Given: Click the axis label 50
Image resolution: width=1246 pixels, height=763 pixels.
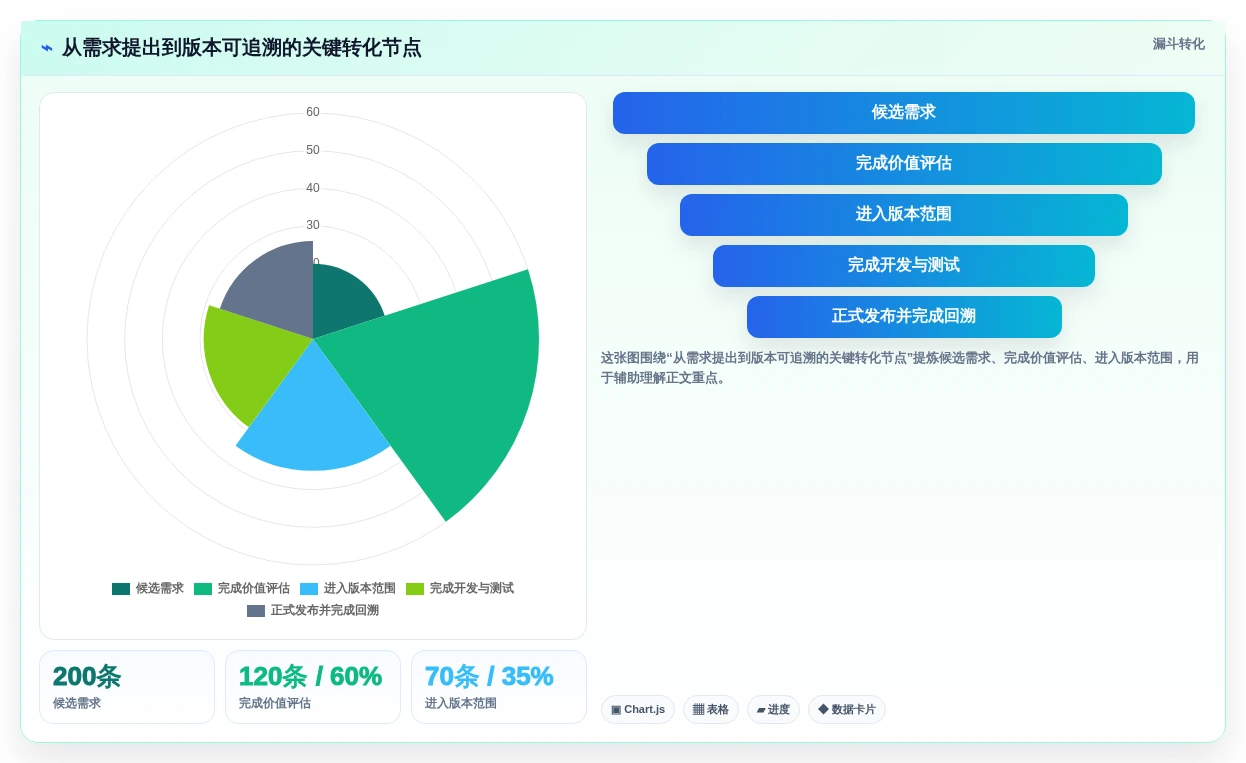Looking at the screenshot, I should tap(313, 150).
